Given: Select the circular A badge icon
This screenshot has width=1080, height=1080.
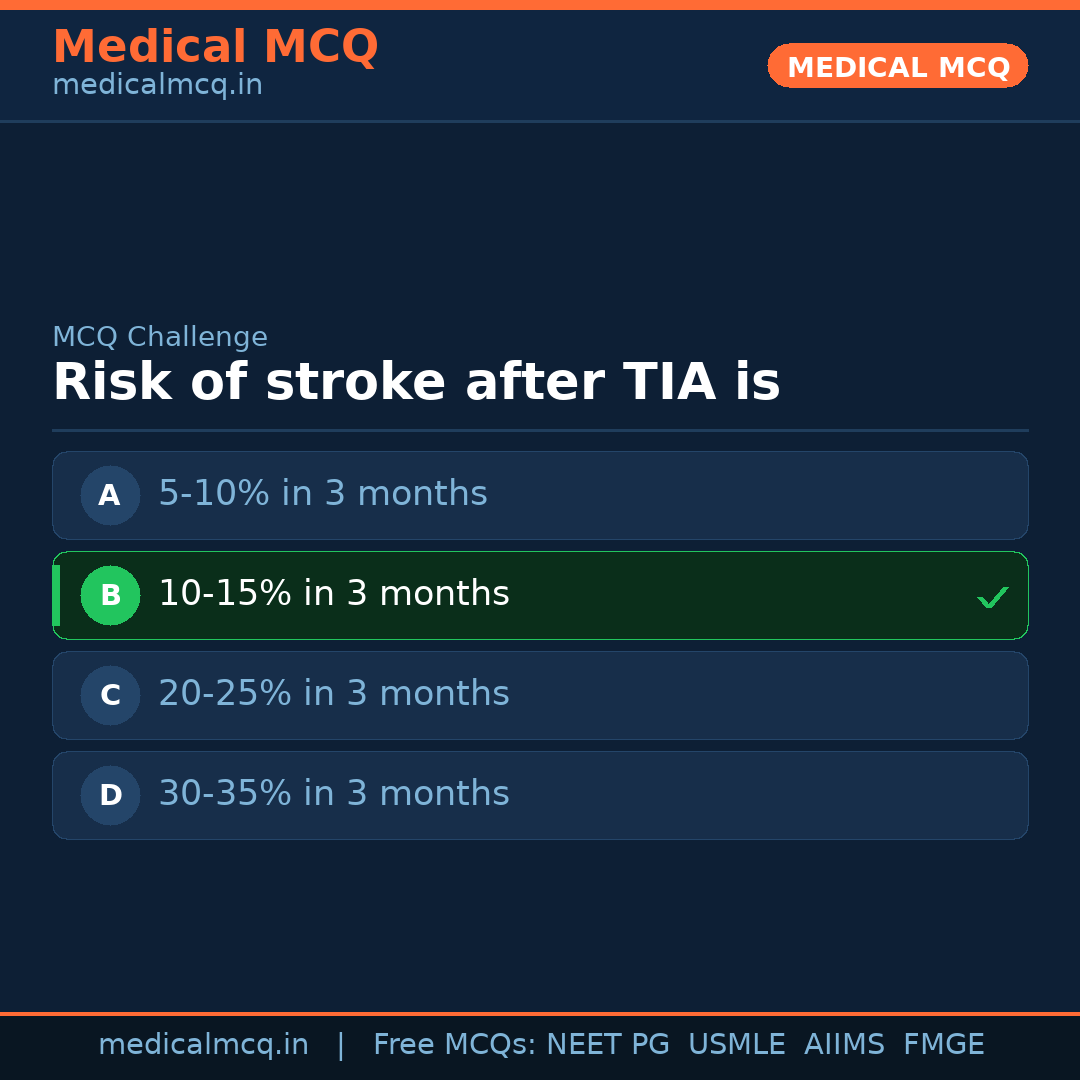Looking at the screenshot, I should pyautogui.click(x=110, y=495).
